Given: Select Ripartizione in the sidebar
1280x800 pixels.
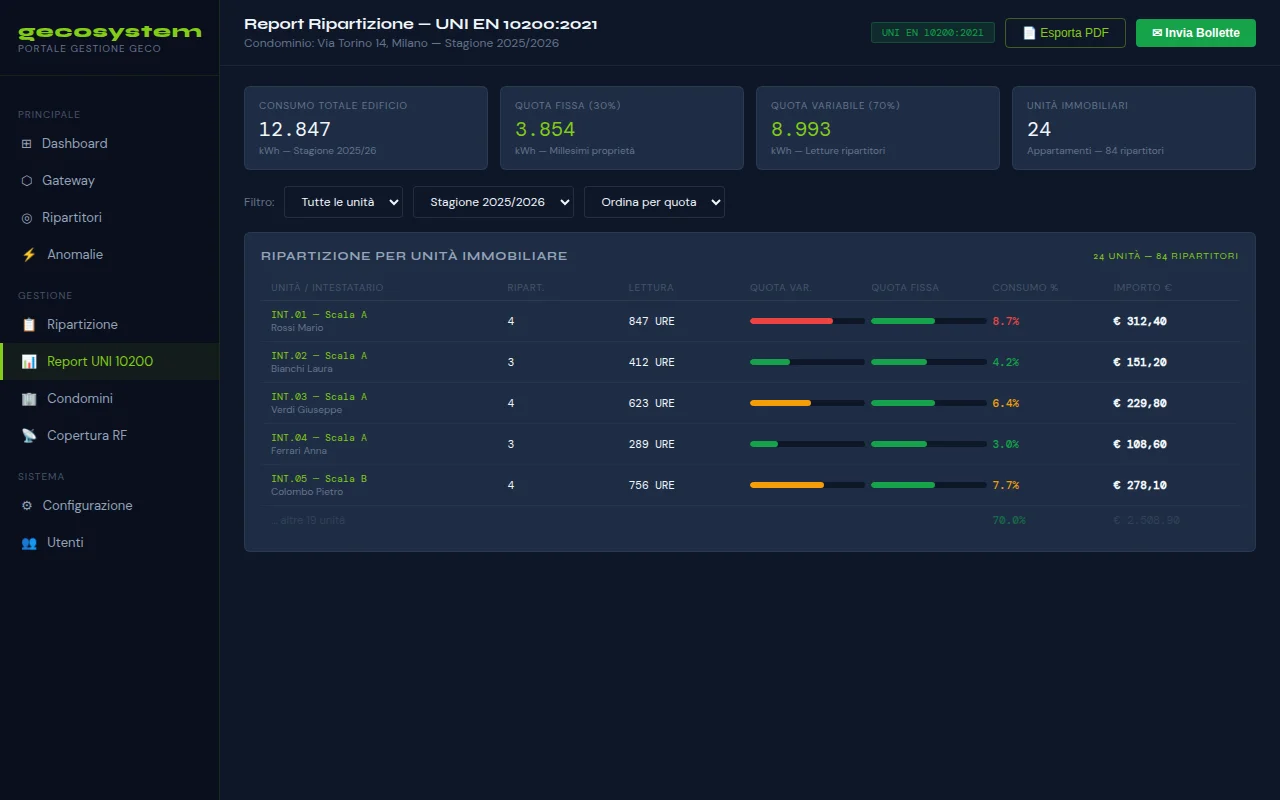Looking at the screenshot, I should pyautogui.click(x=109, y=324).
